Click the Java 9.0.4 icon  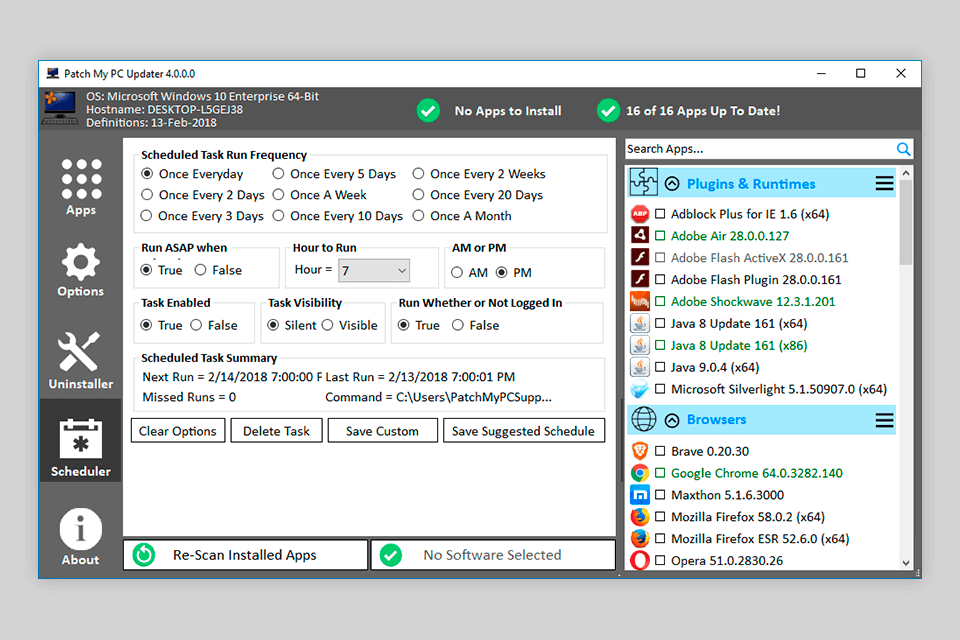[x=640, y=367]
